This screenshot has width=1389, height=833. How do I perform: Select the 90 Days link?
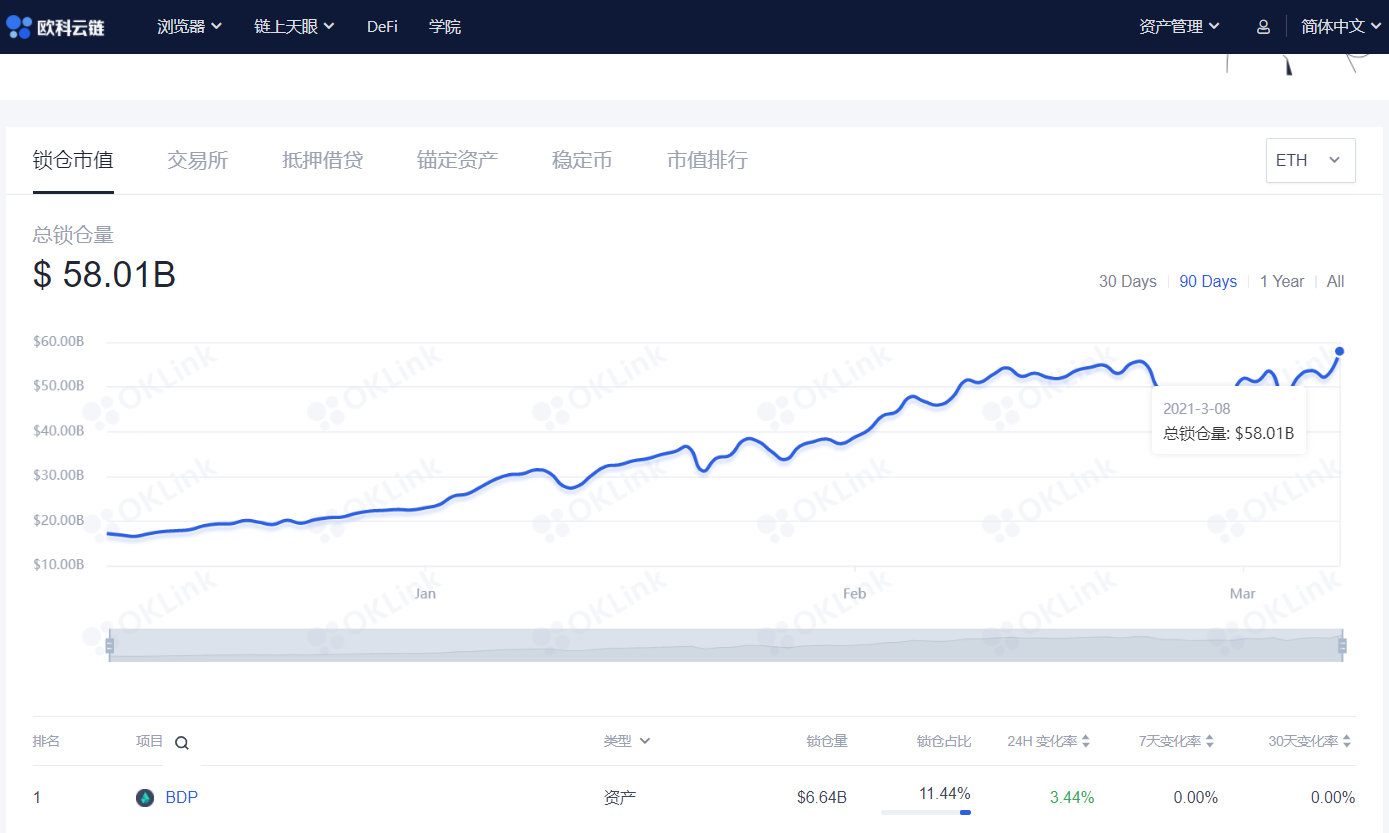pyautogui.click(x=1207, y=281)
